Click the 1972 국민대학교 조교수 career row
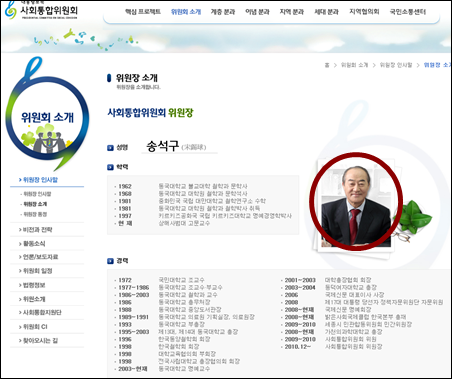 coord(159,280)
